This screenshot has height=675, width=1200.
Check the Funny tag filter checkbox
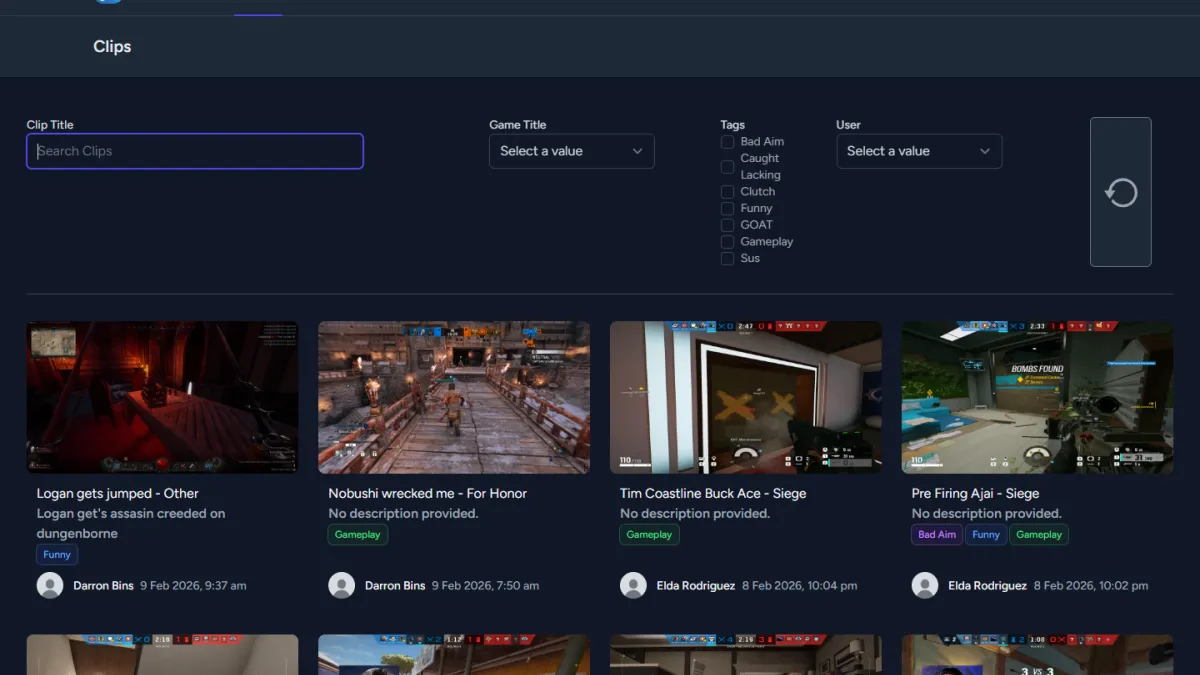pos(727,208)
